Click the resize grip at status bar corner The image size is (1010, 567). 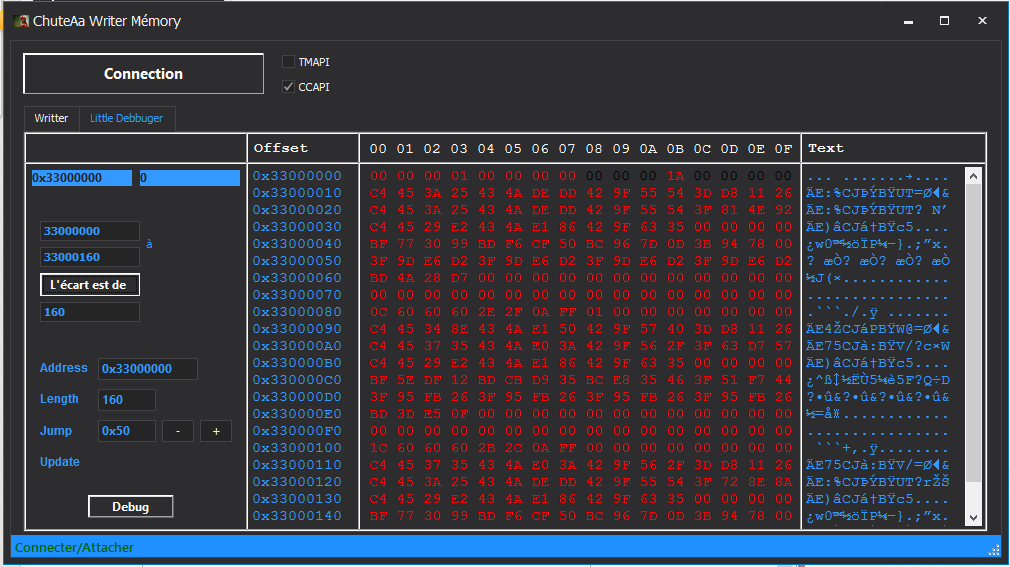pos(993,550)
